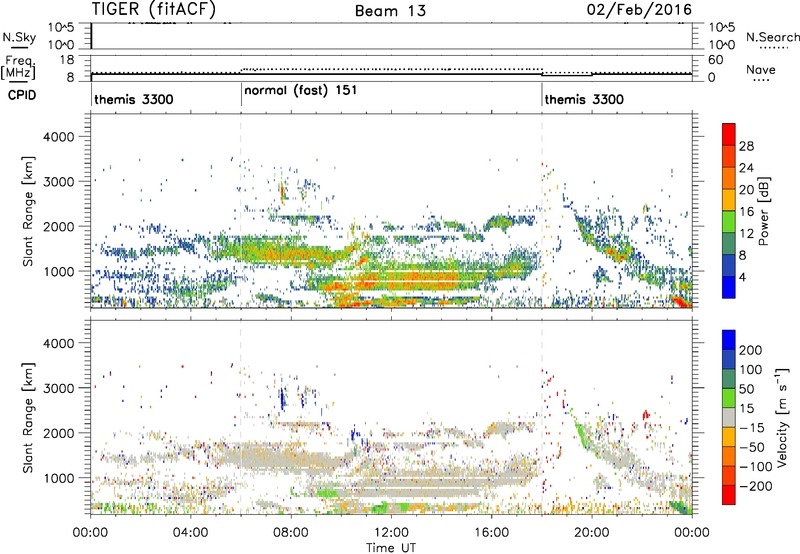Click the Nave legend label
The height and width of the screenshot is (554, 800).
[761, 69]
